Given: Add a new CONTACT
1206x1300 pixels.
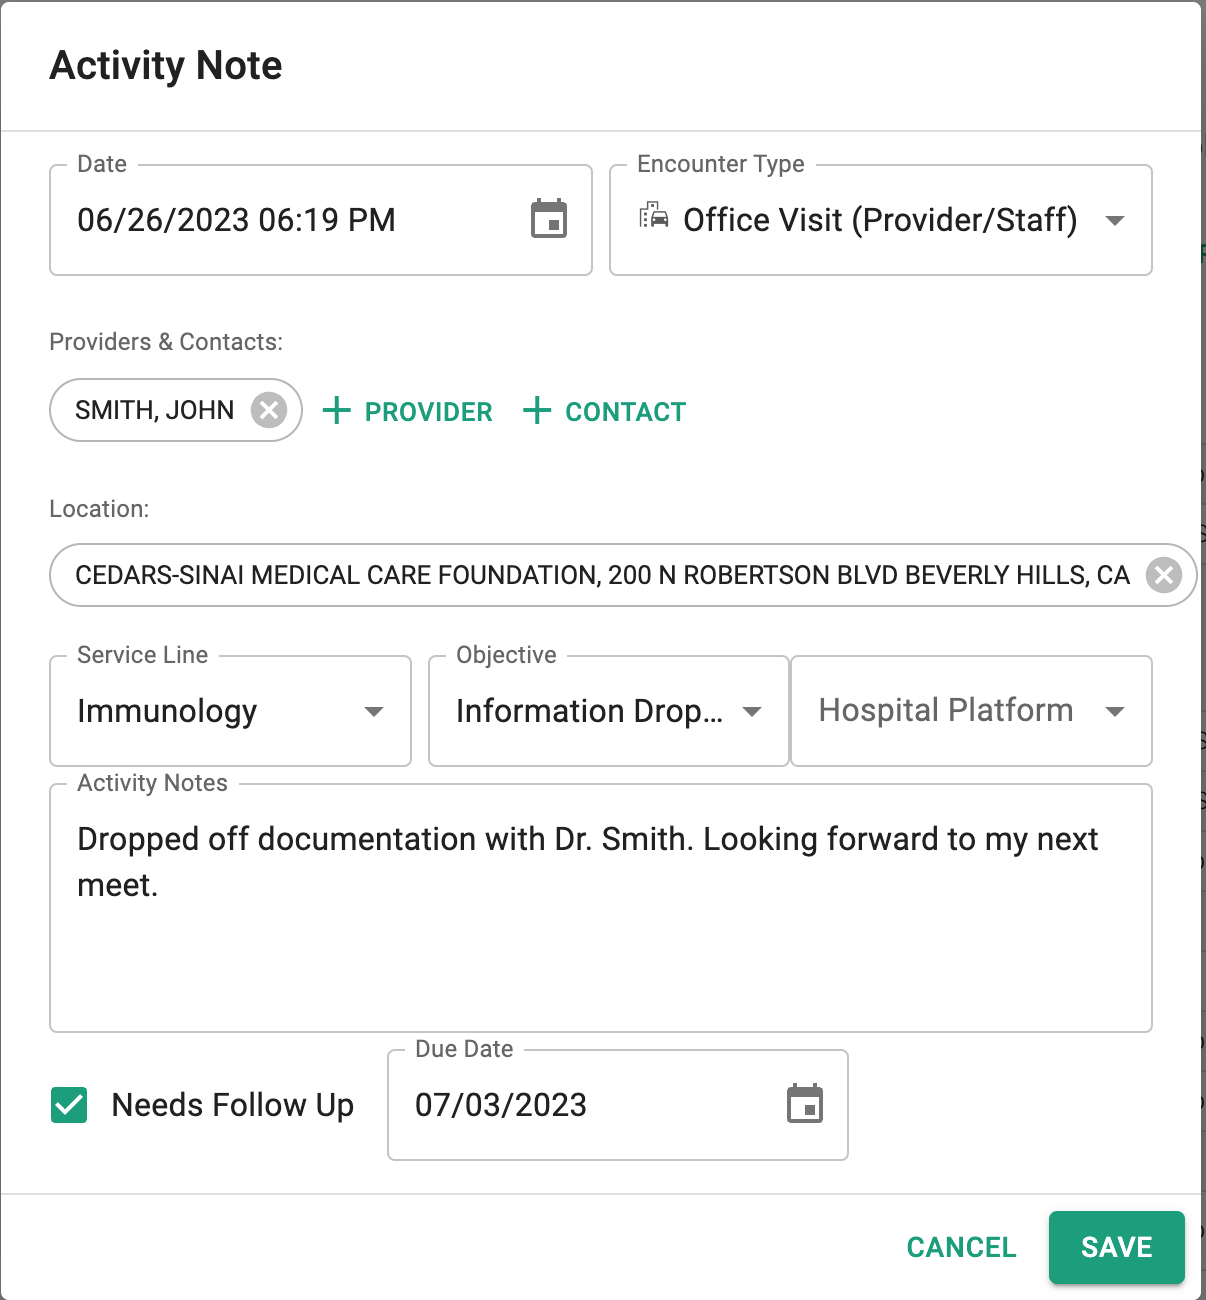Looking at the screenshot, I should tap(604, 411).
